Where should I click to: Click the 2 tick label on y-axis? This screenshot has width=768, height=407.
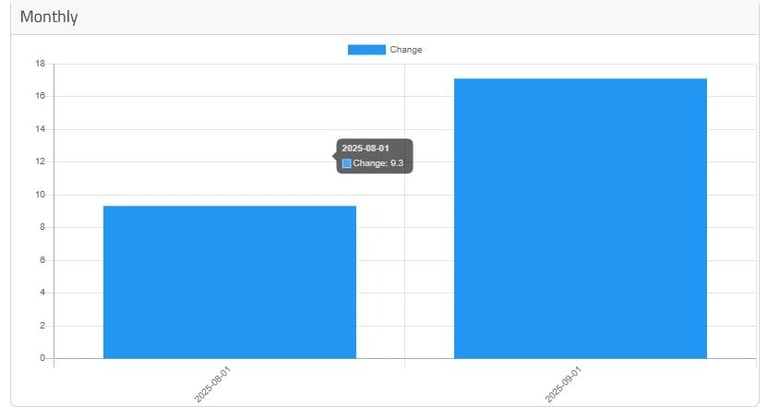click(43, 326)
